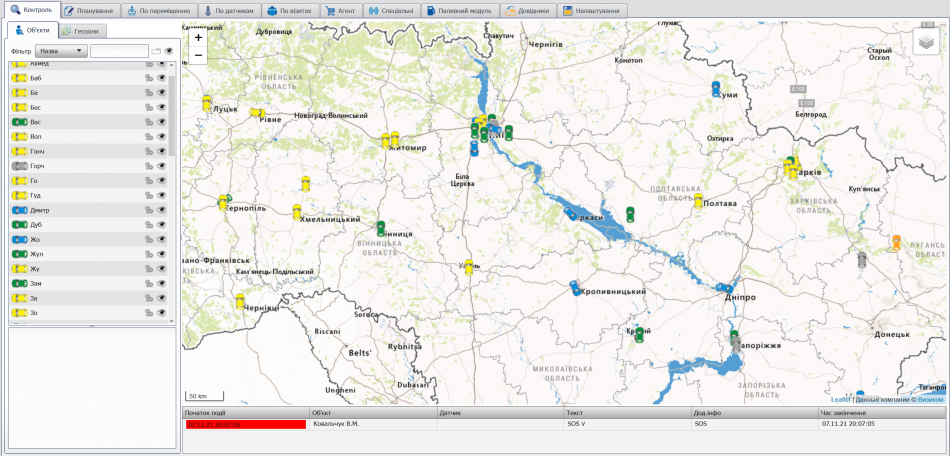Click the blue vehicle marker near Суми
This screenshot has height=456, width=950.
pos(716,88)
